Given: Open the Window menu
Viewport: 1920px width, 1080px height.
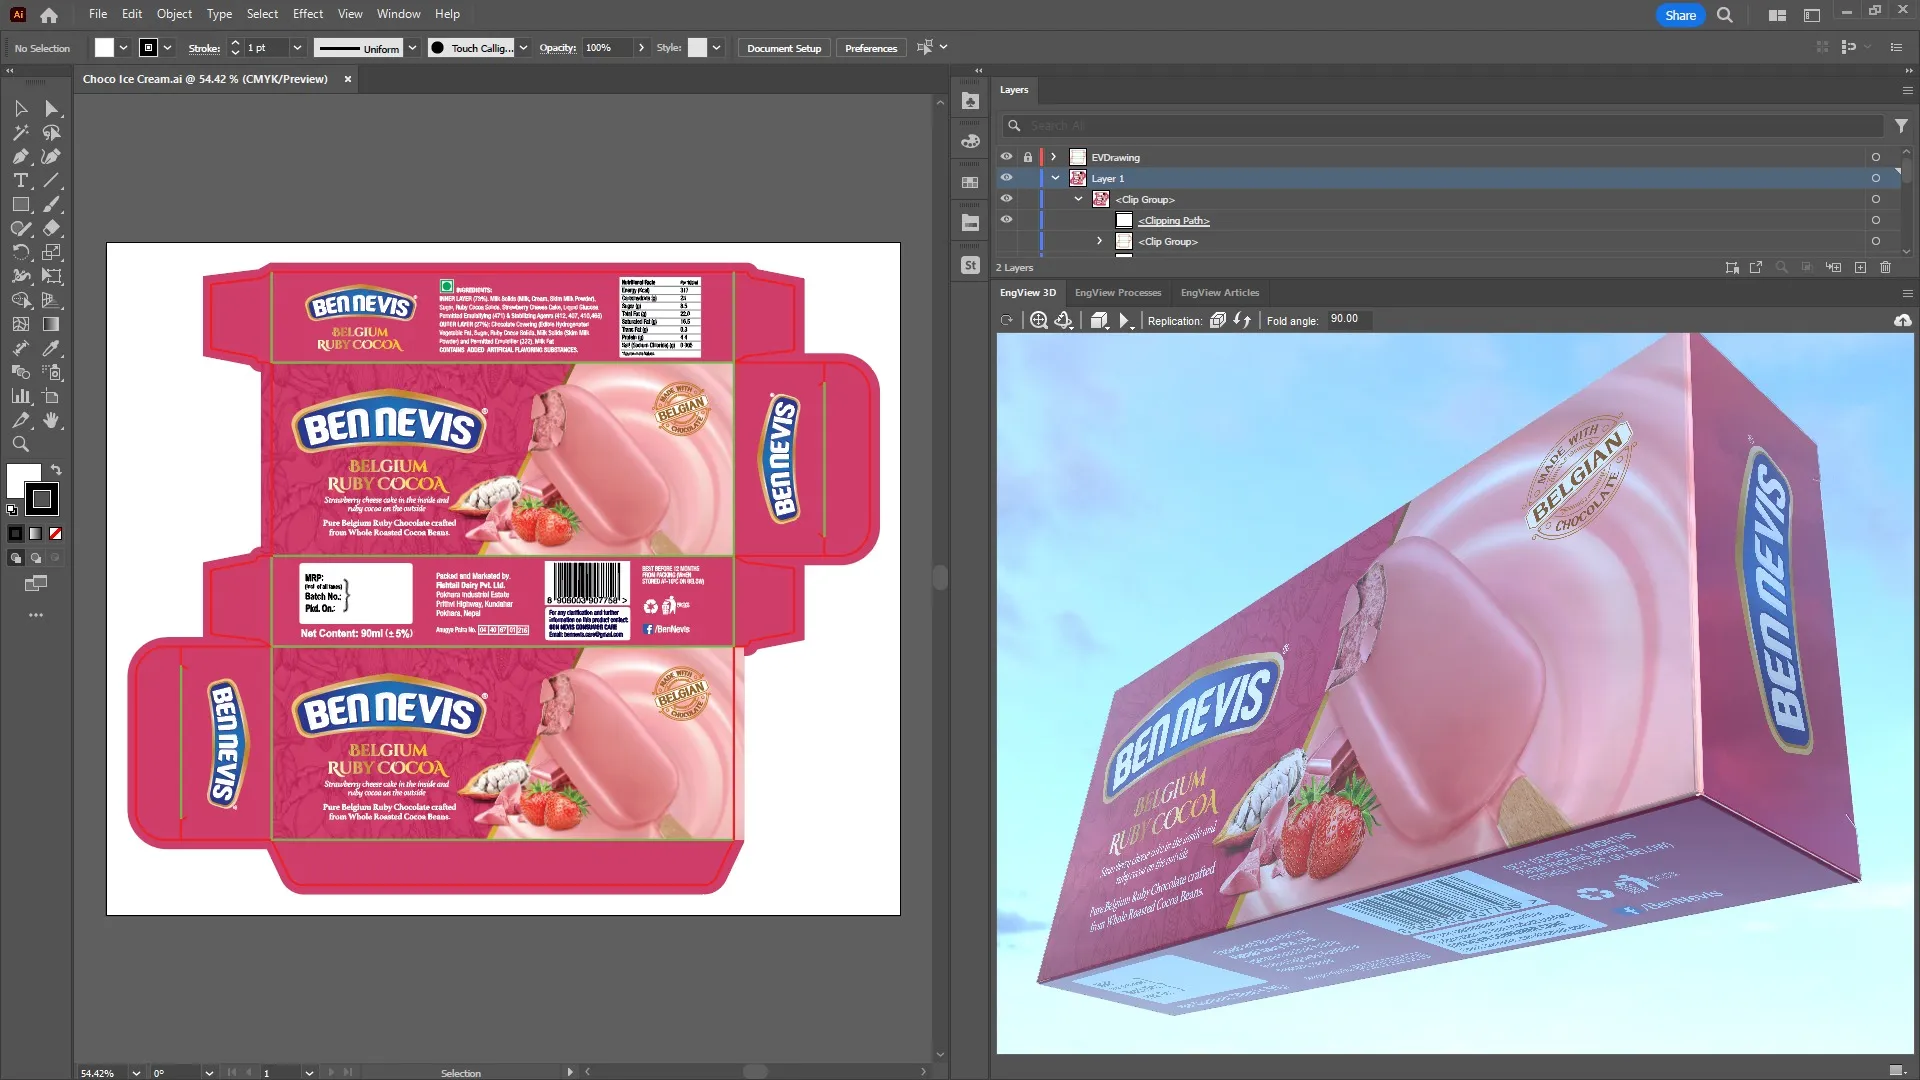Looking at the screenshot, I should click(398, 14).
